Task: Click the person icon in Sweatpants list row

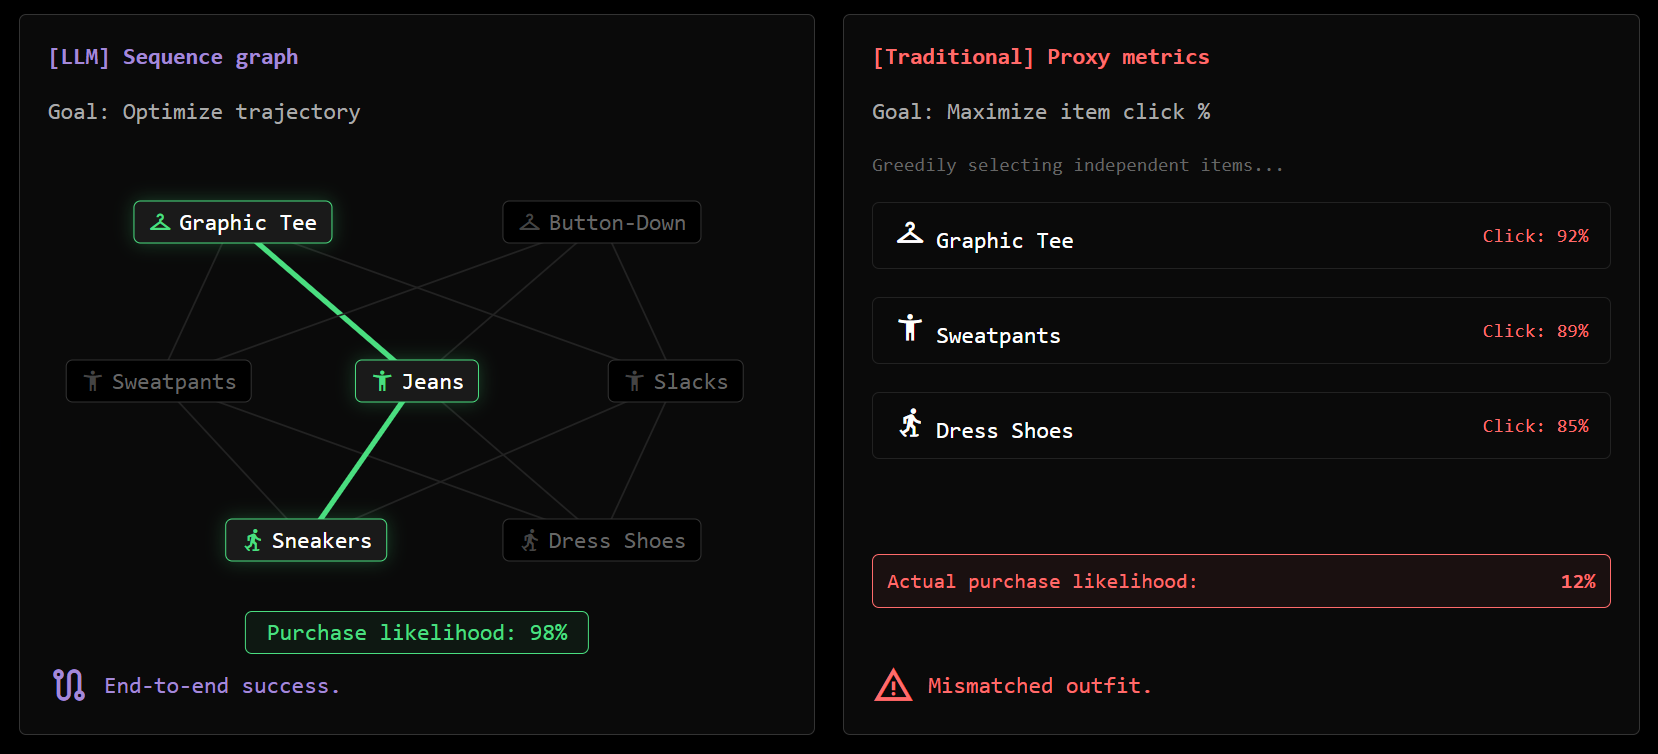Action: [910, 328]
